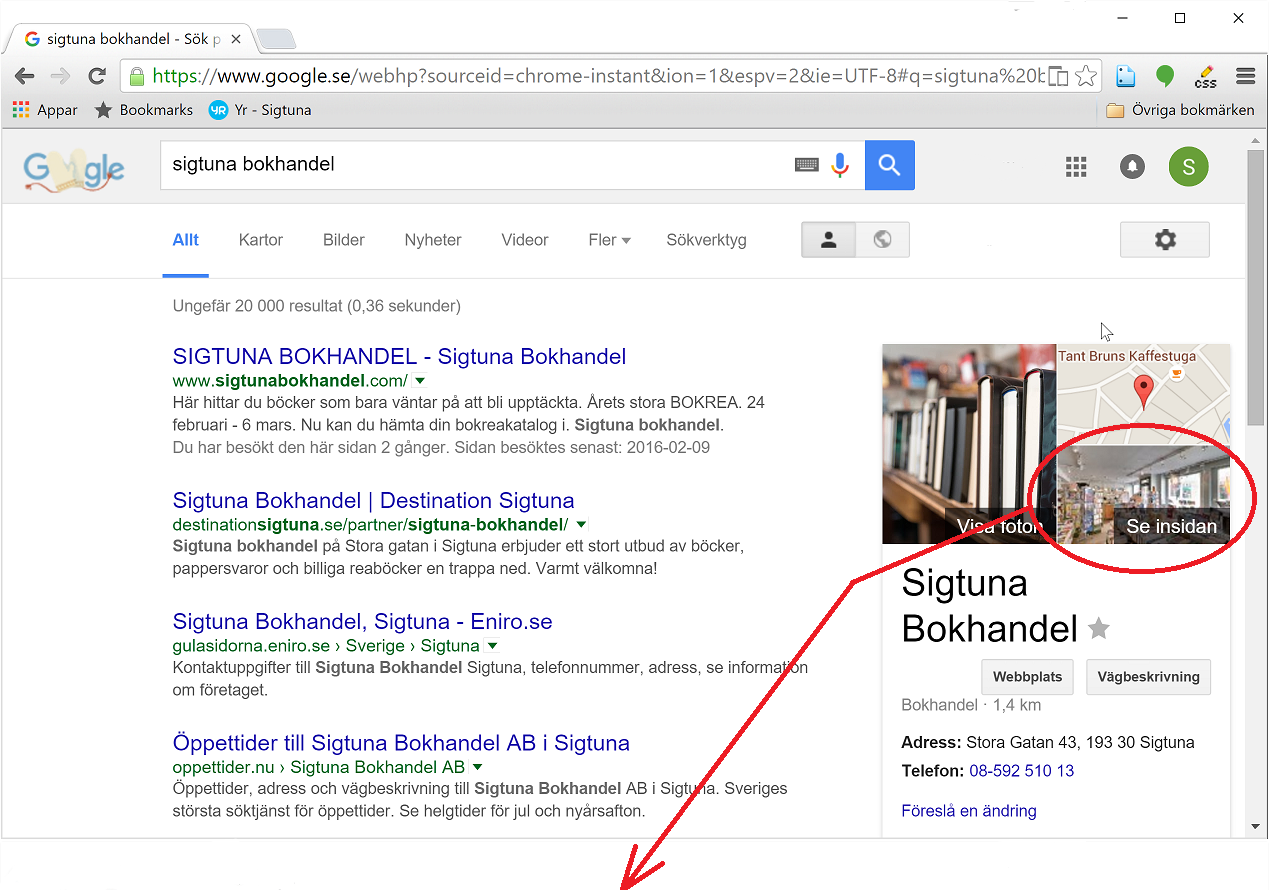Hide personal results with the globe toggle

click(x=882, y=240)
